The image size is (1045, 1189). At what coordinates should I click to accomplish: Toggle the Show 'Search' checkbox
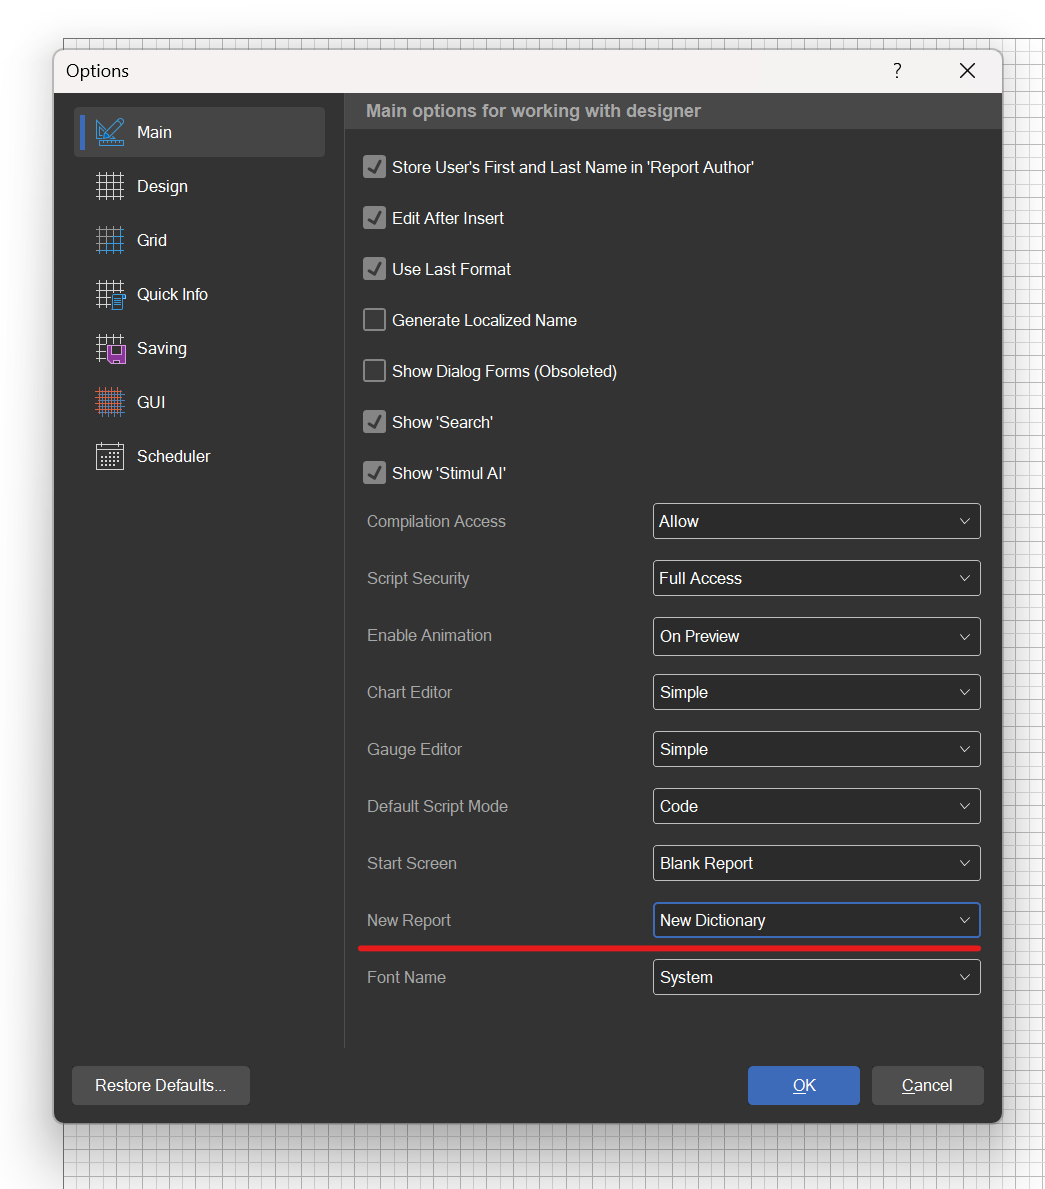click(x=375, y=422)
